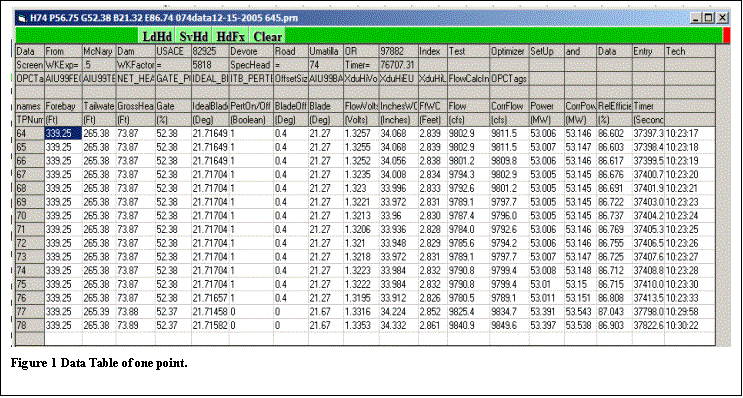Click the Timer column header
The image size is (743, 398).
click(649, 106)
